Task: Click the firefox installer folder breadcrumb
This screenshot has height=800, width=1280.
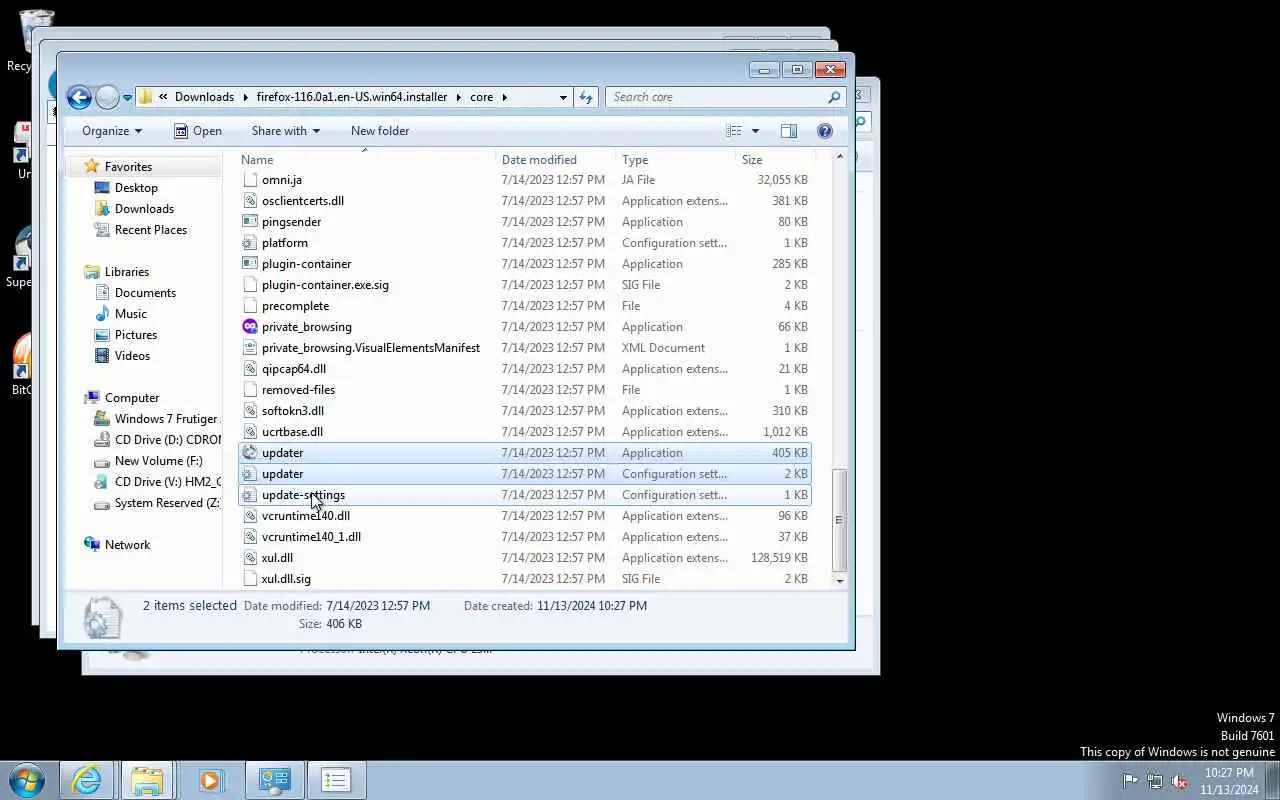Action: (352, 97)
